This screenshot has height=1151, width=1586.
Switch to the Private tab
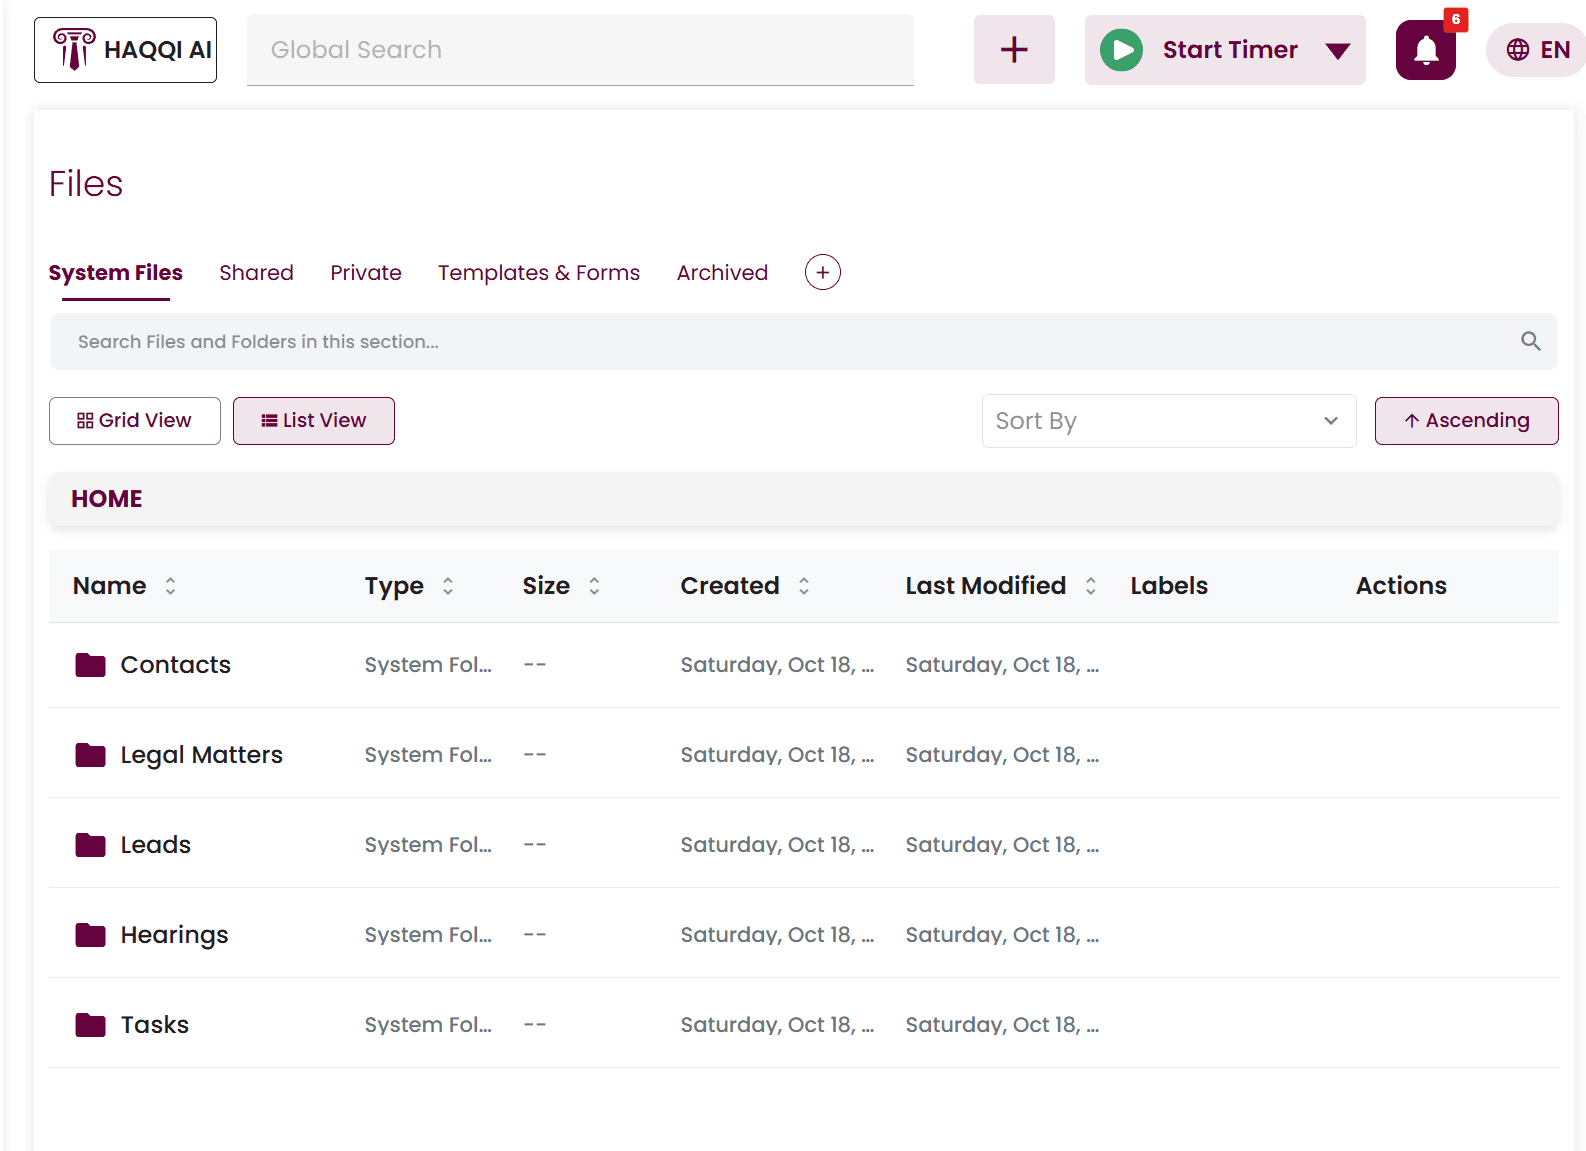click(366, 273)
